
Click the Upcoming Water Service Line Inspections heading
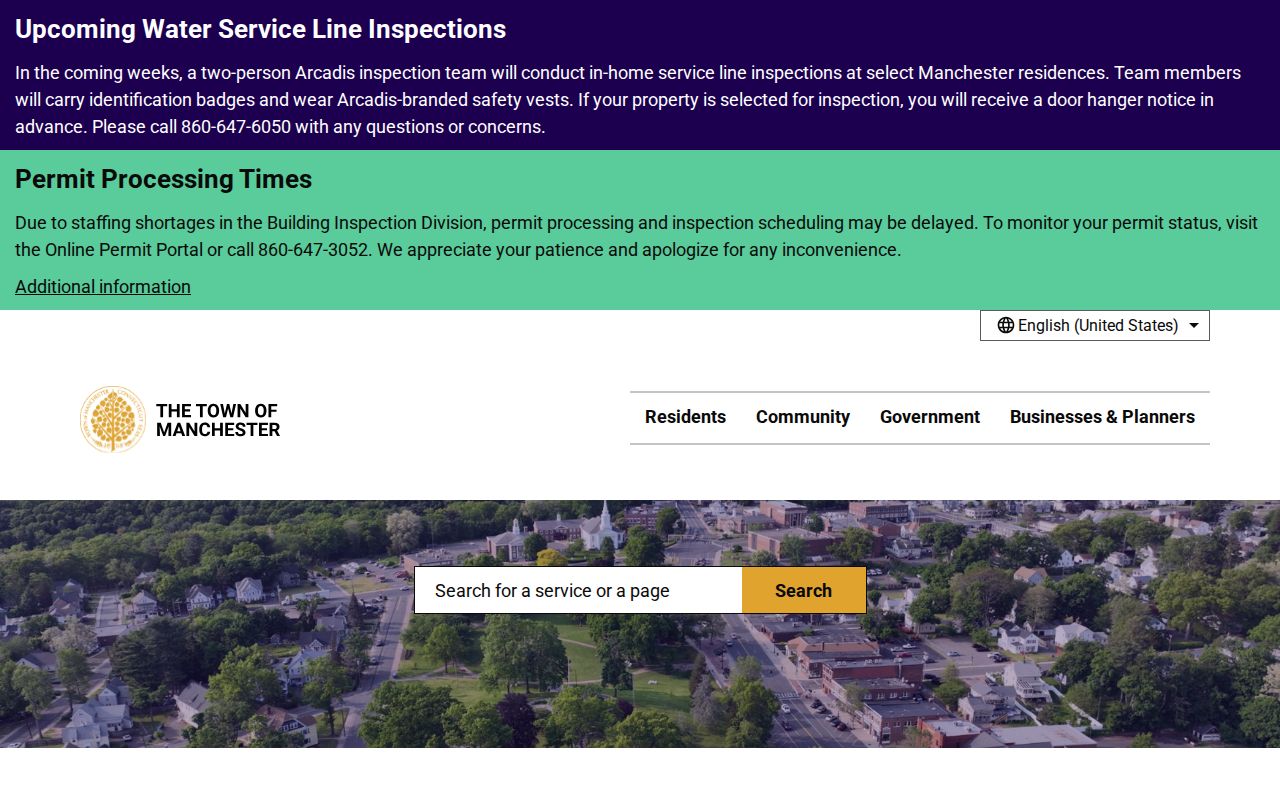[x=260, y=29]
